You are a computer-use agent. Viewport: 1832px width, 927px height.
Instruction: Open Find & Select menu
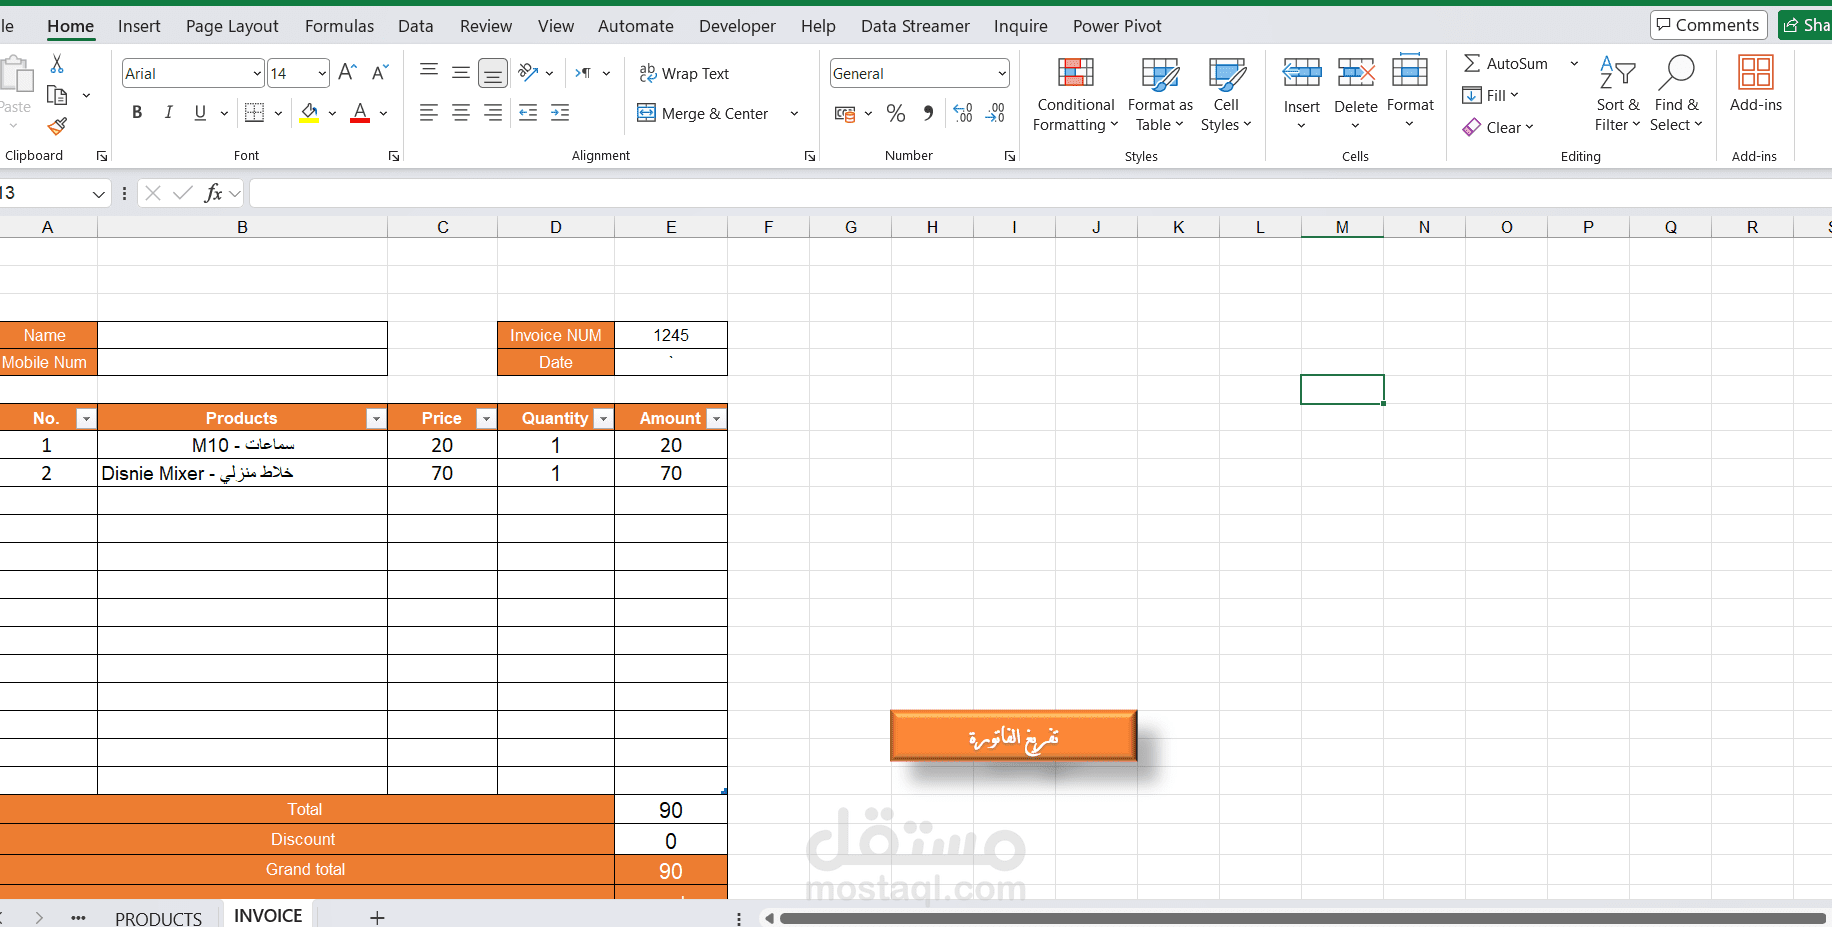[x=1676, y=95]
